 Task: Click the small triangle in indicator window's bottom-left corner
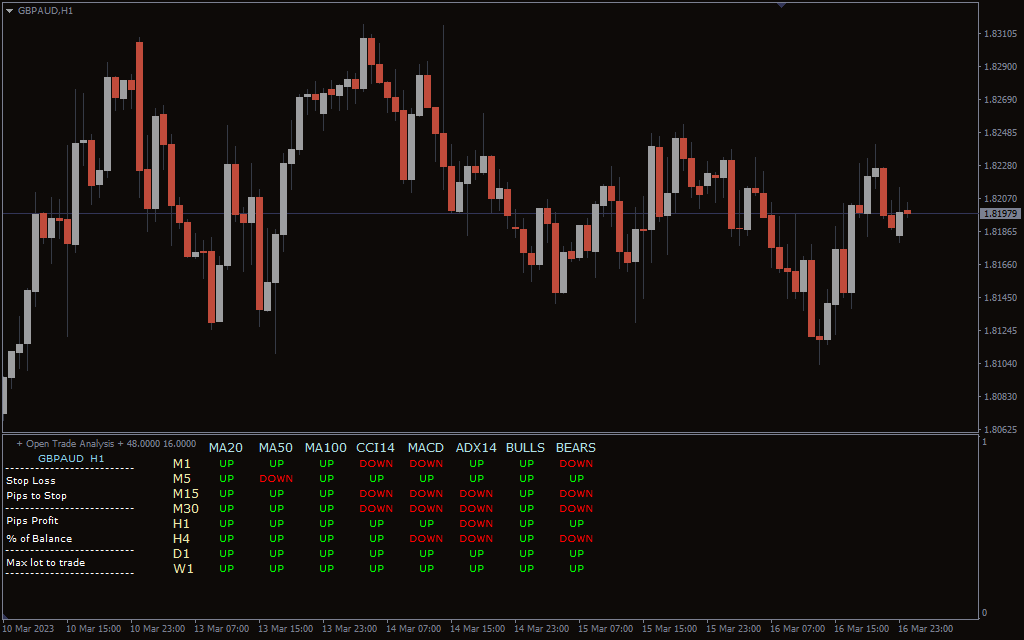pos(5,616)
